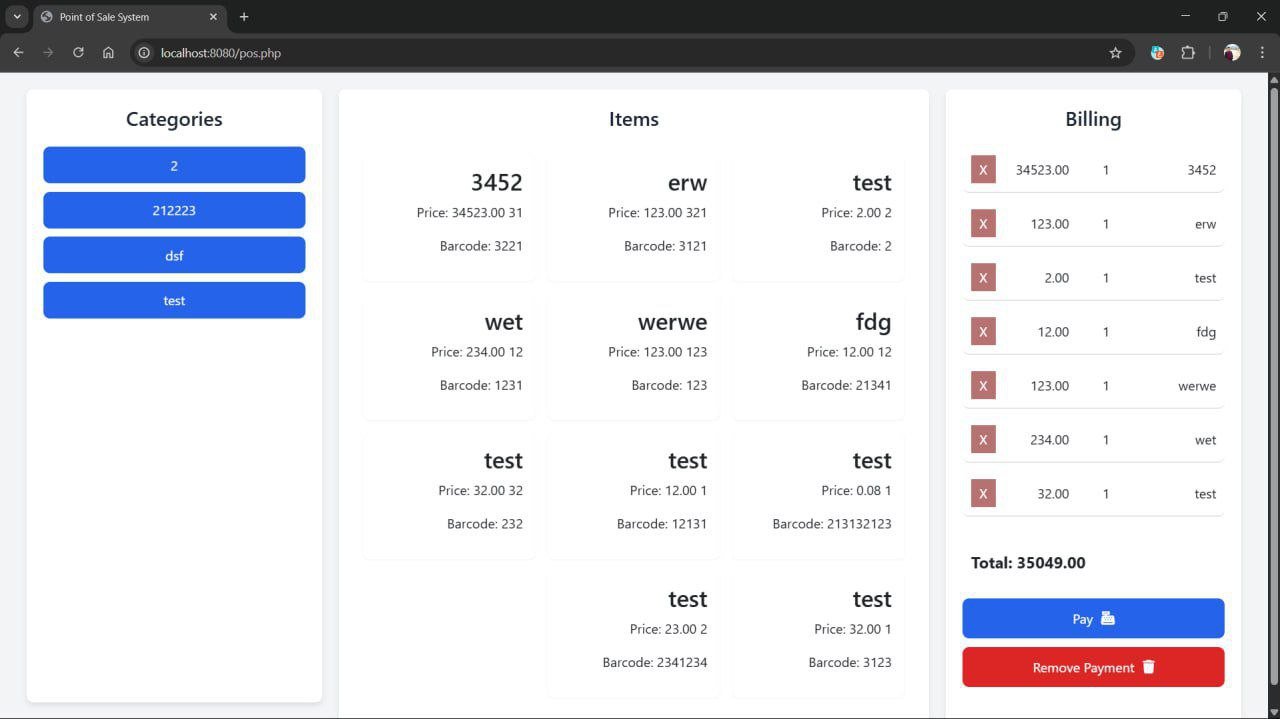Open the browser extensions puzzle icon
The image size is (1280, 719).
tap(1188, 53)
